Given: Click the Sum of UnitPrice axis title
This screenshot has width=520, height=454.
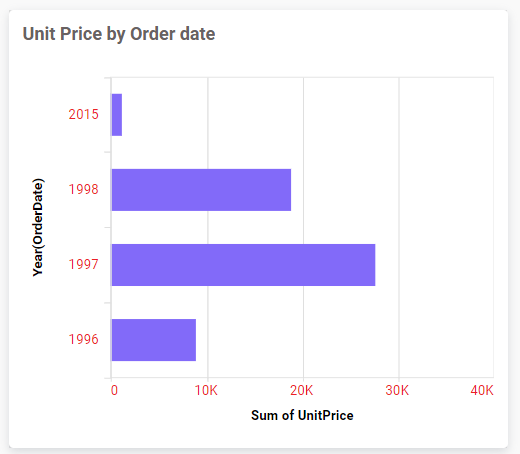Looking at the screenshot, I should (x=302, y=415).
